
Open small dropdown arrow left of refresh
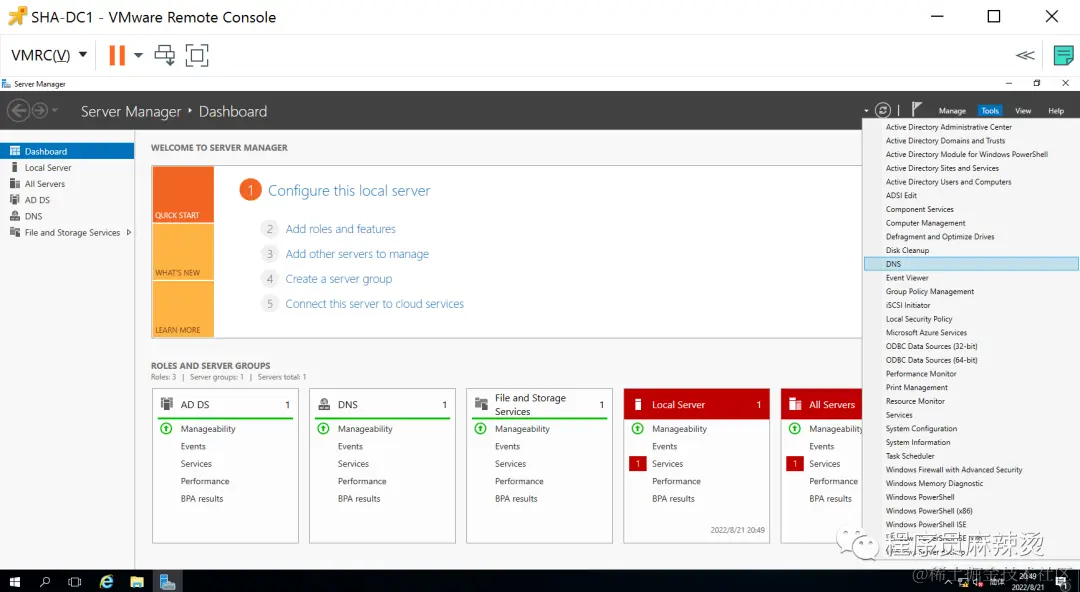point(866,111)
